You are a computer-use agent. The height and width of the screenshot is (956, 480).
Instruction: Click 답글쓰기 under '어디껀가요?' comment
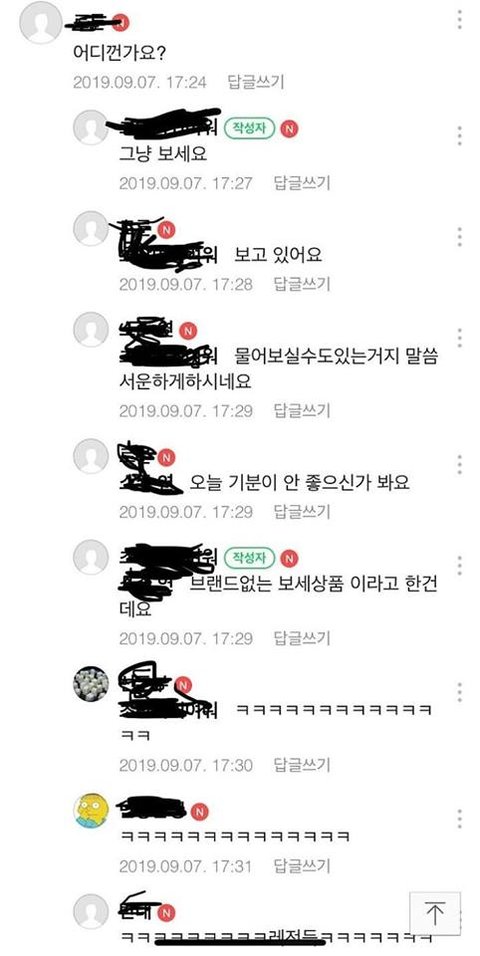point(256,82)
